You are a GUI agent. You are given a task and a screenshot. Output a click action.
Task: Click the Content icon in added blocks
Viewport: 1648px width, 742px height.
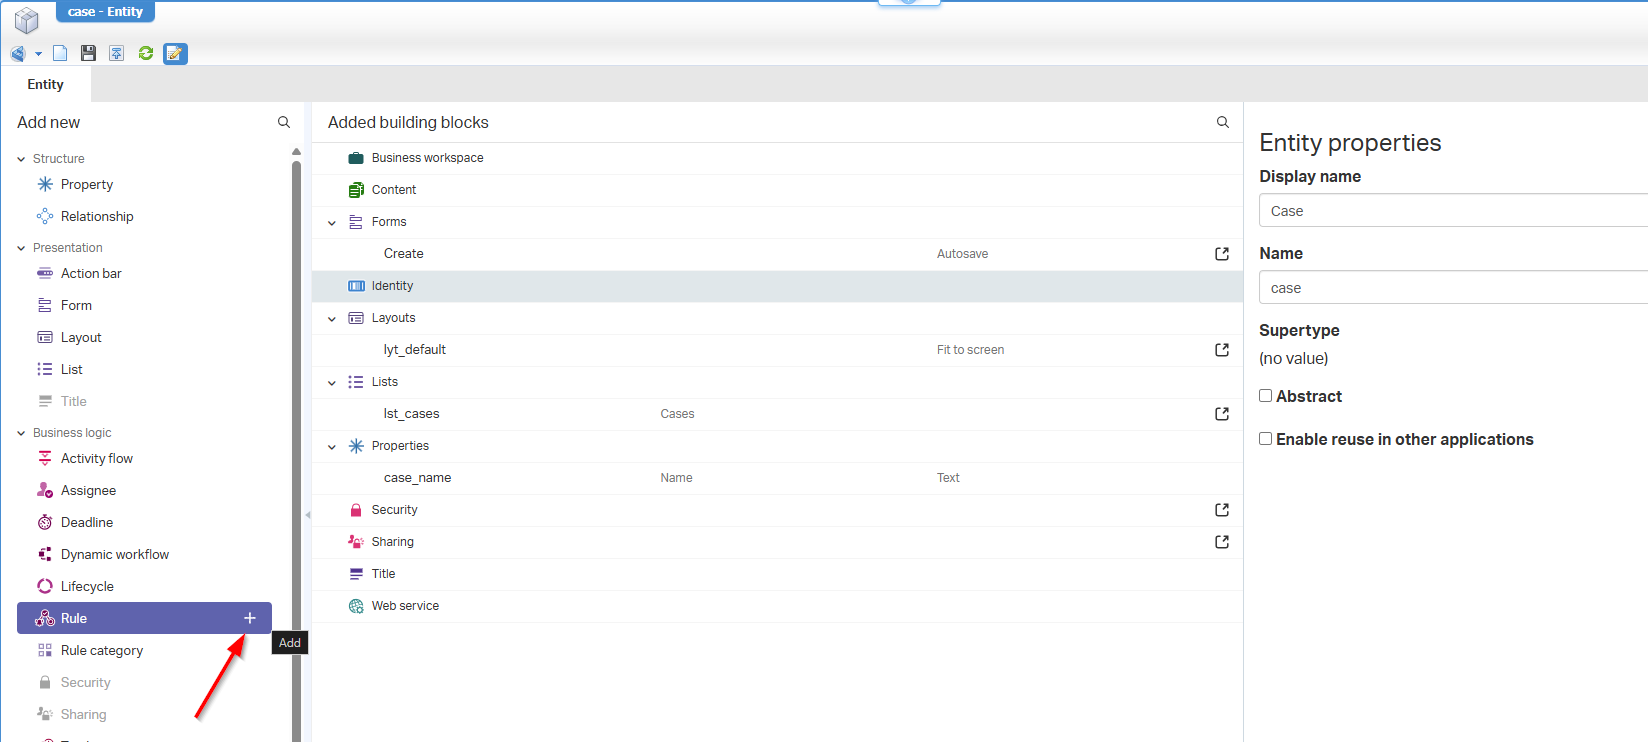[356, 190]
